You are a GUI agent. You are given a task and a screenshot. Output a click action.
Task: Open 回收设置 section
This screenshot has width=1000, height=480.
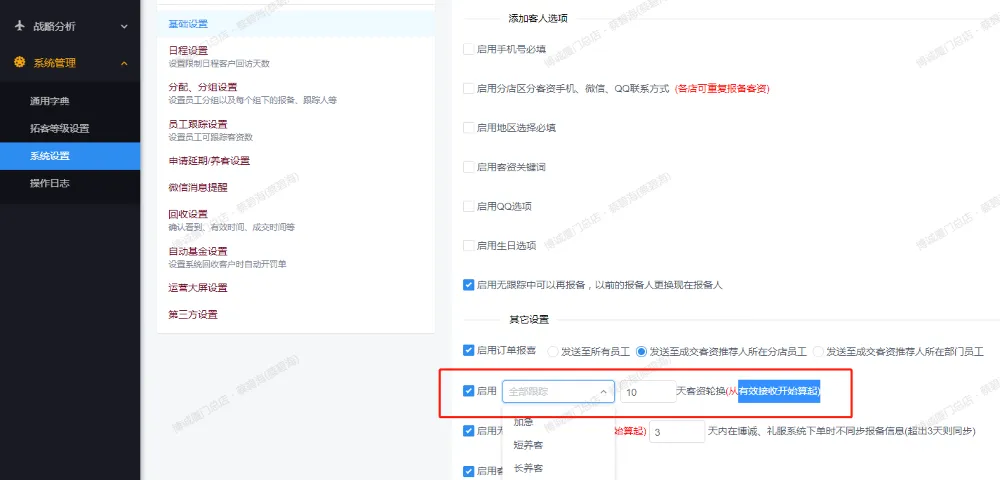pos(189,214)
